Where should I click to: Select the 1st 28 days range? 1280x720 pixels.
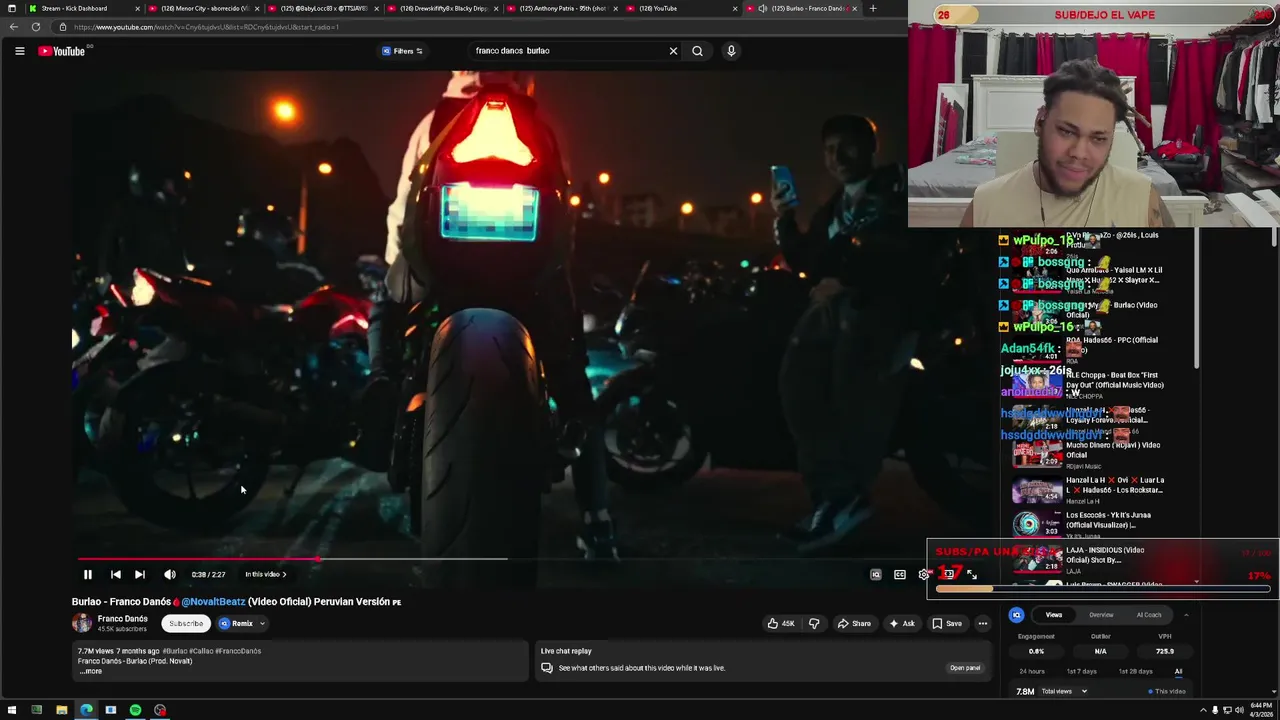(1135, 672)
